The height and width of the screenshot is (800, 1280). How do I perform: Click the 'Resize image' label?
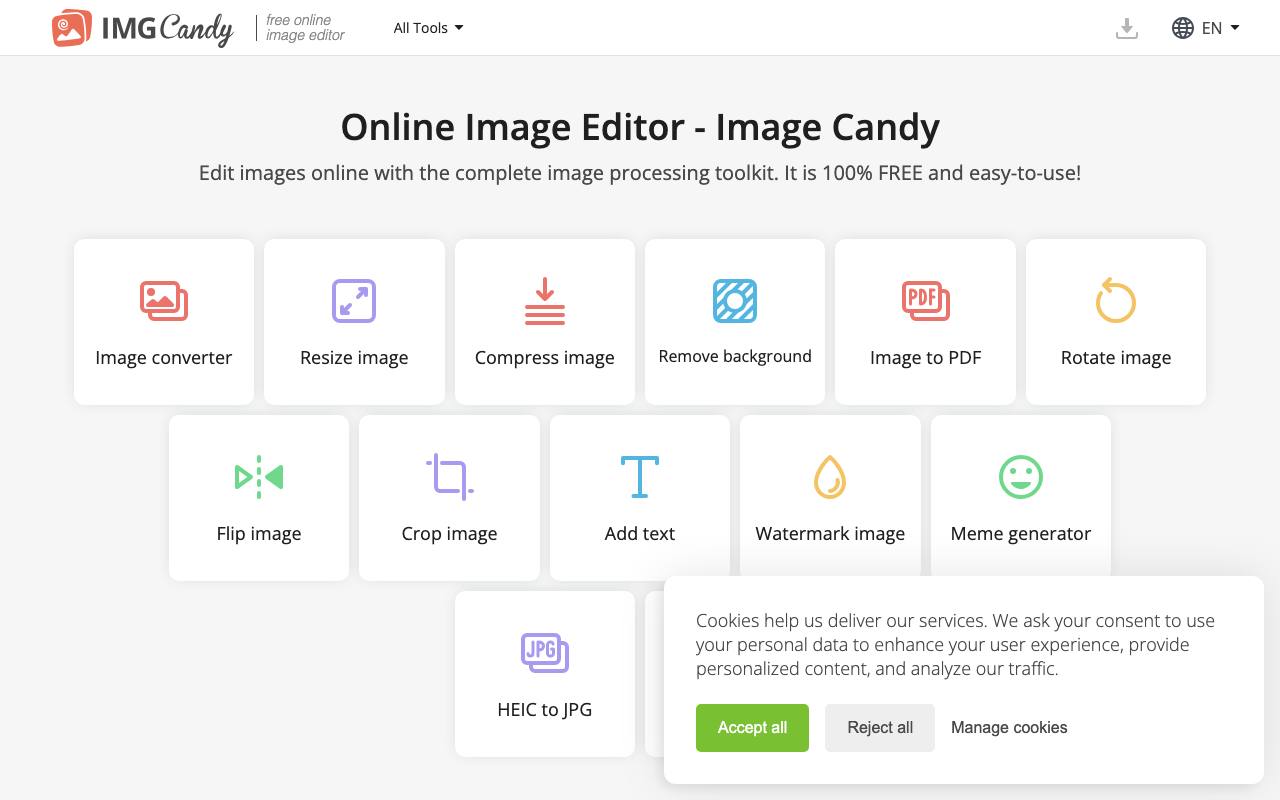(x=354, y=358)
